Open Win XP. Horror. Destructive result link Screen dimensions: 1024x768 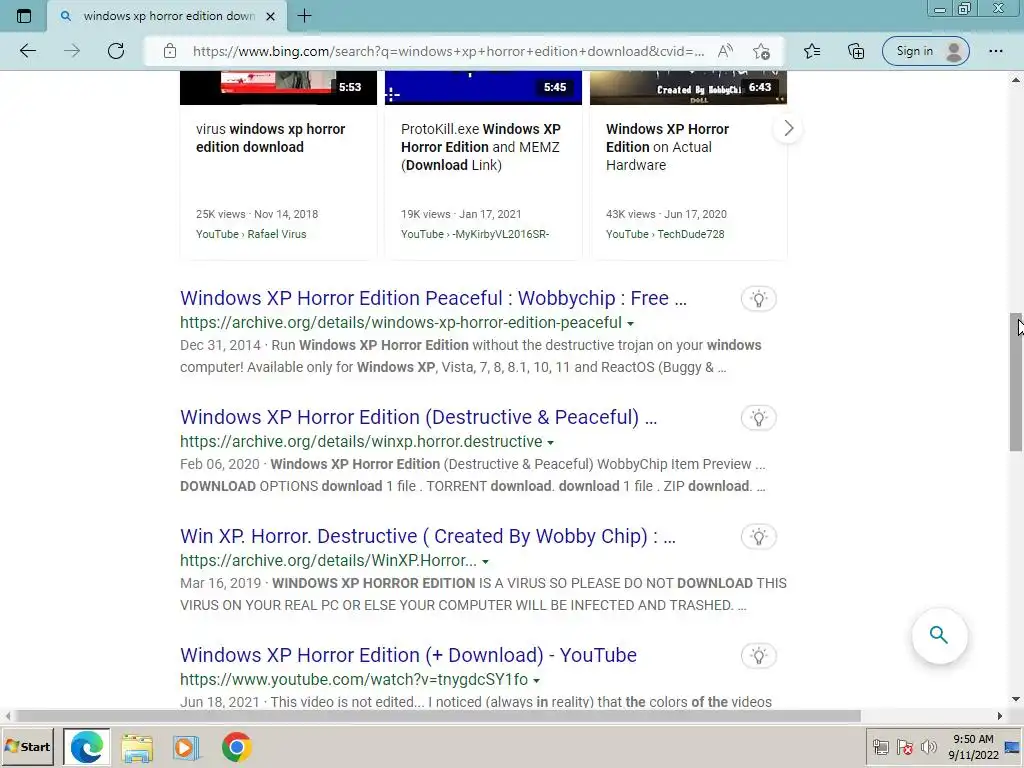(x=428, y=536)
